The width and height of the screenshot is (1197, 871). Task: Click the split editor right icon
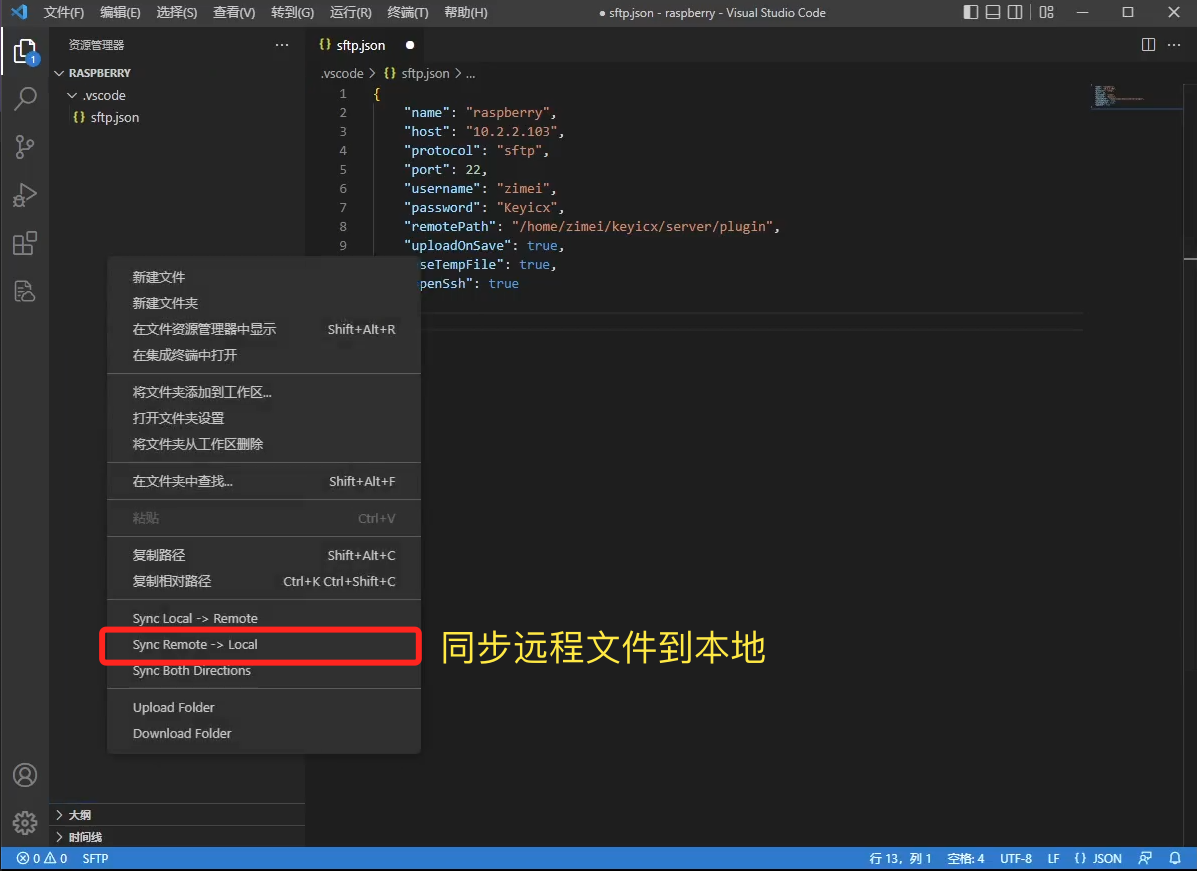[1148, 45]
